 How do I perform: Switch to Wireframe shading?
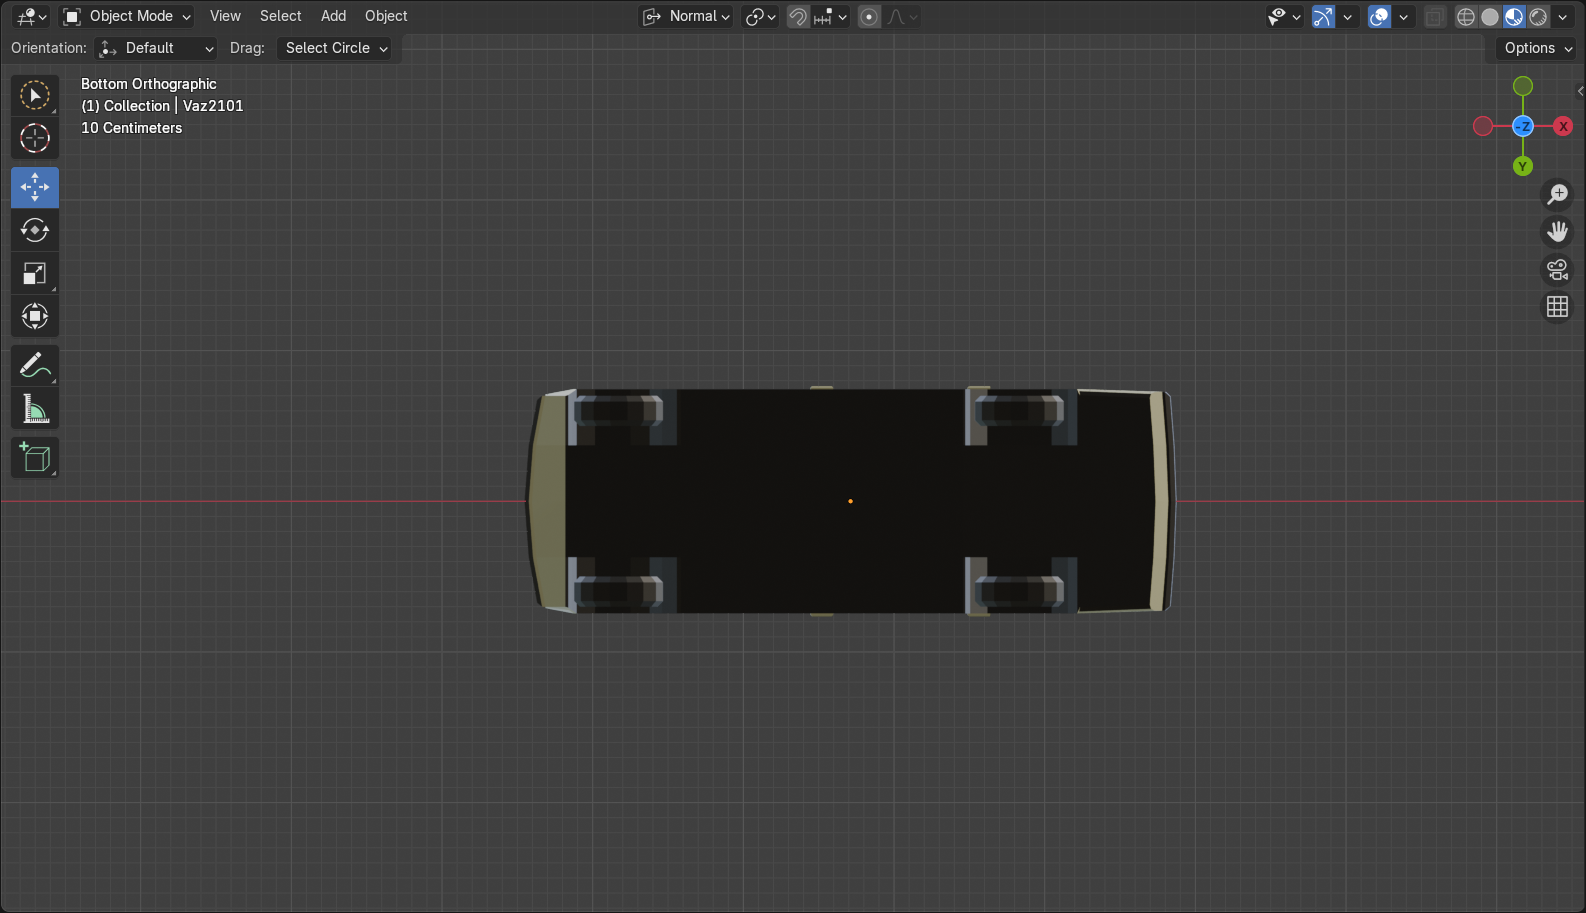(x=1466, y=16)
